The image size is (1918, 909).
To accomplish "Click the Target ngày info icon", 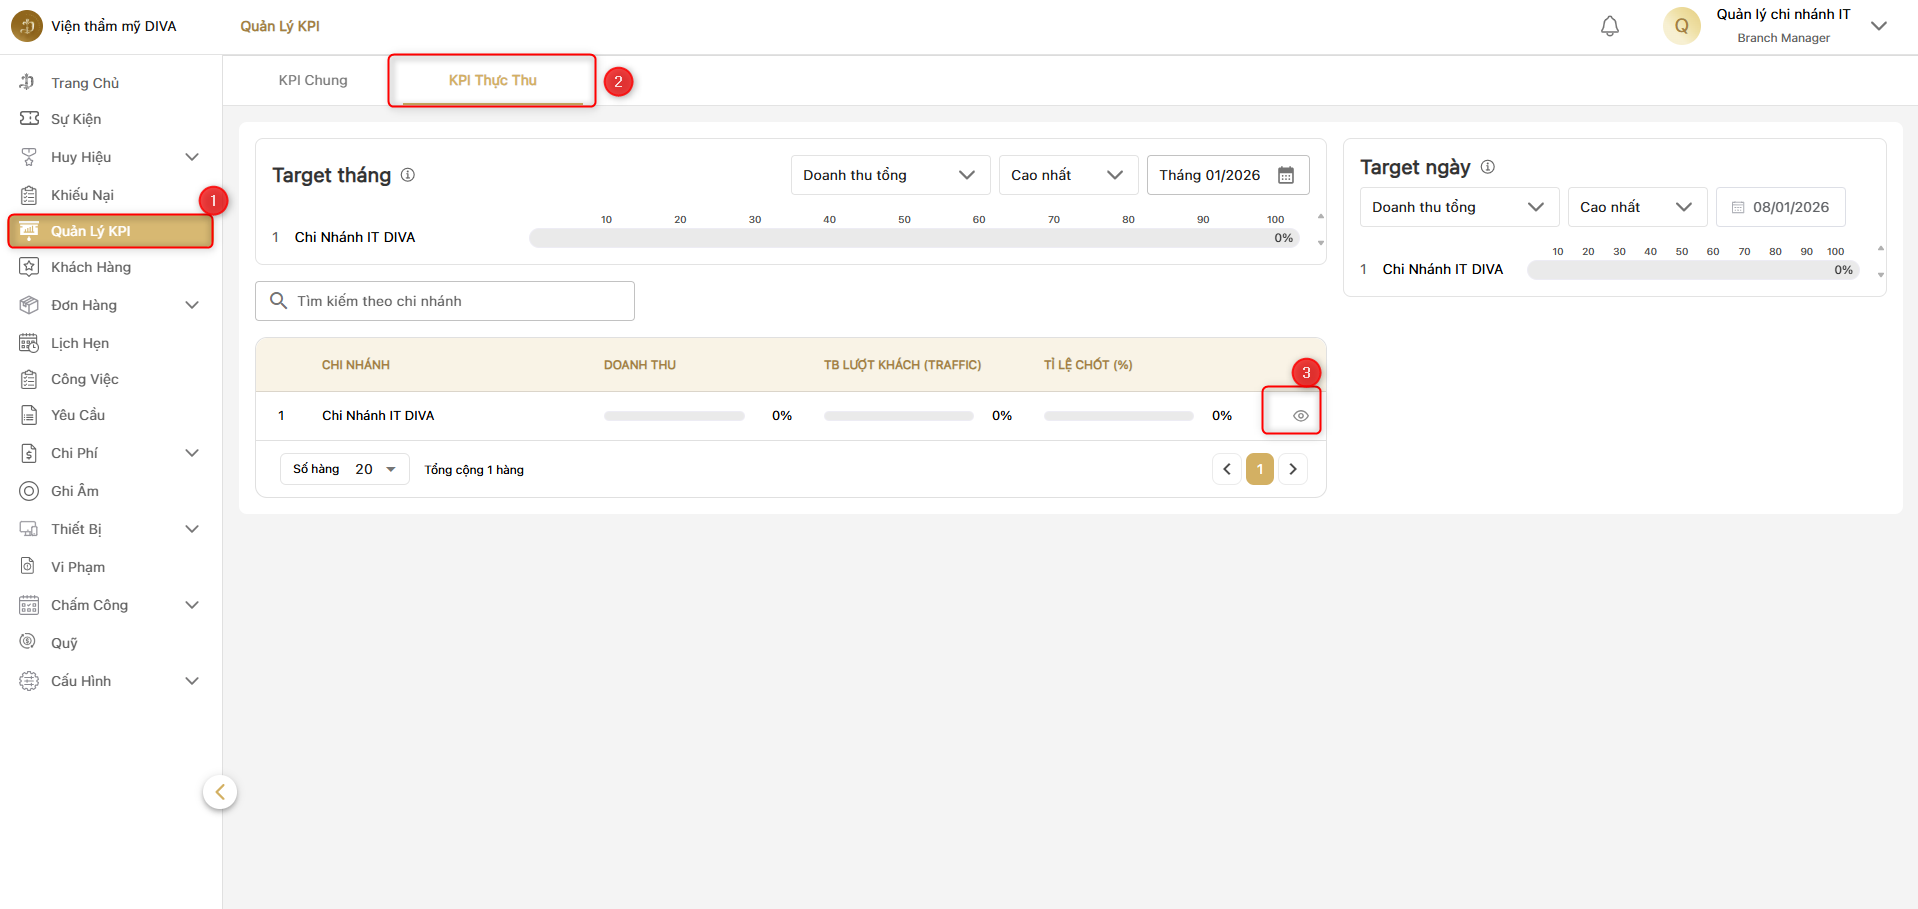I will coord(1487,167).
